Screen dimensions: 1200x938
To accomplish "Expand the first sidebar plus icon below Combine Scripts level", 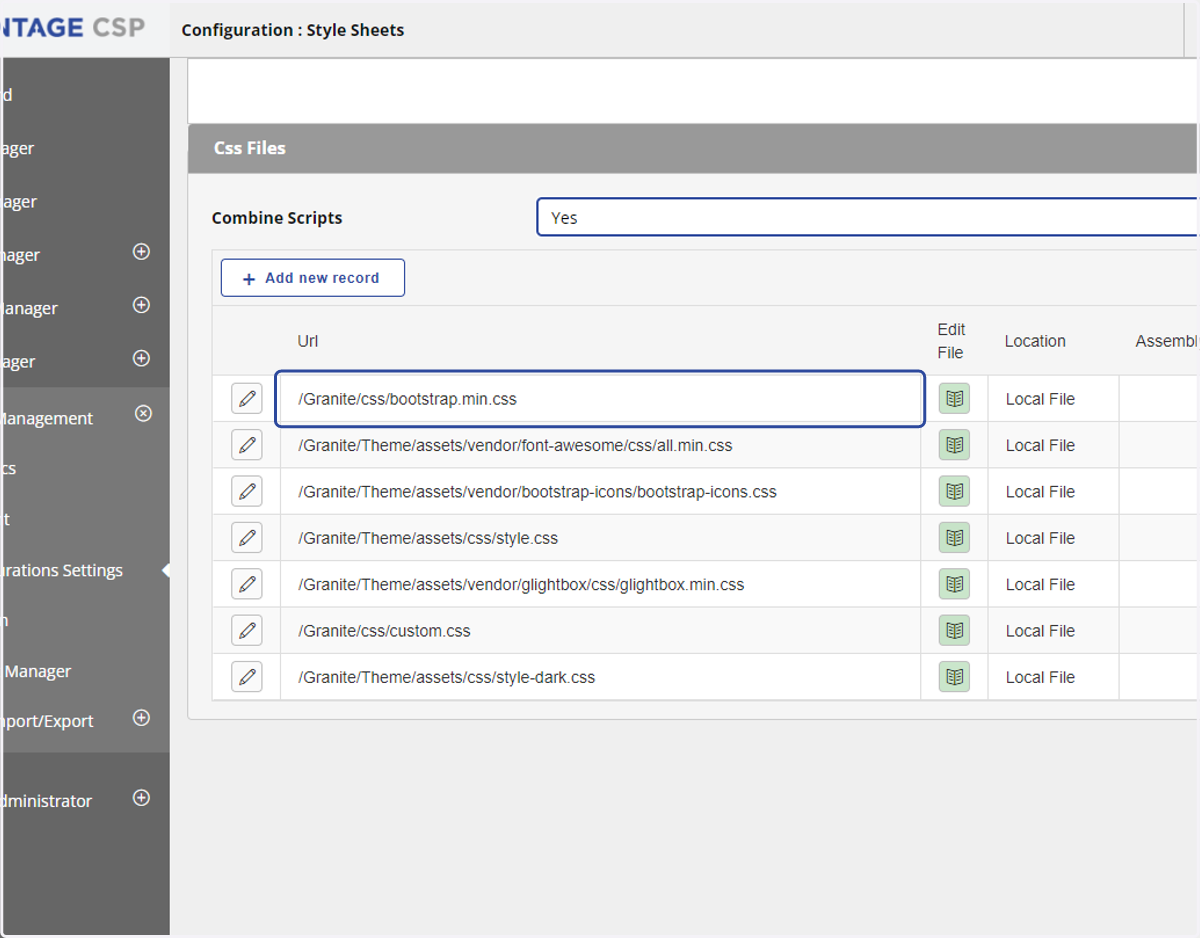I will (x=141, y=252).
